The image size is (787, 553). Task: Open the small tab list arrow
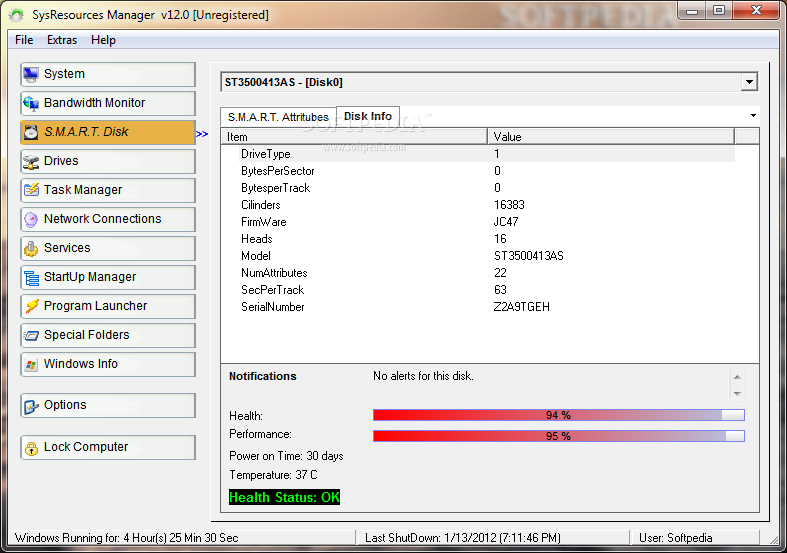click(753, 116)
